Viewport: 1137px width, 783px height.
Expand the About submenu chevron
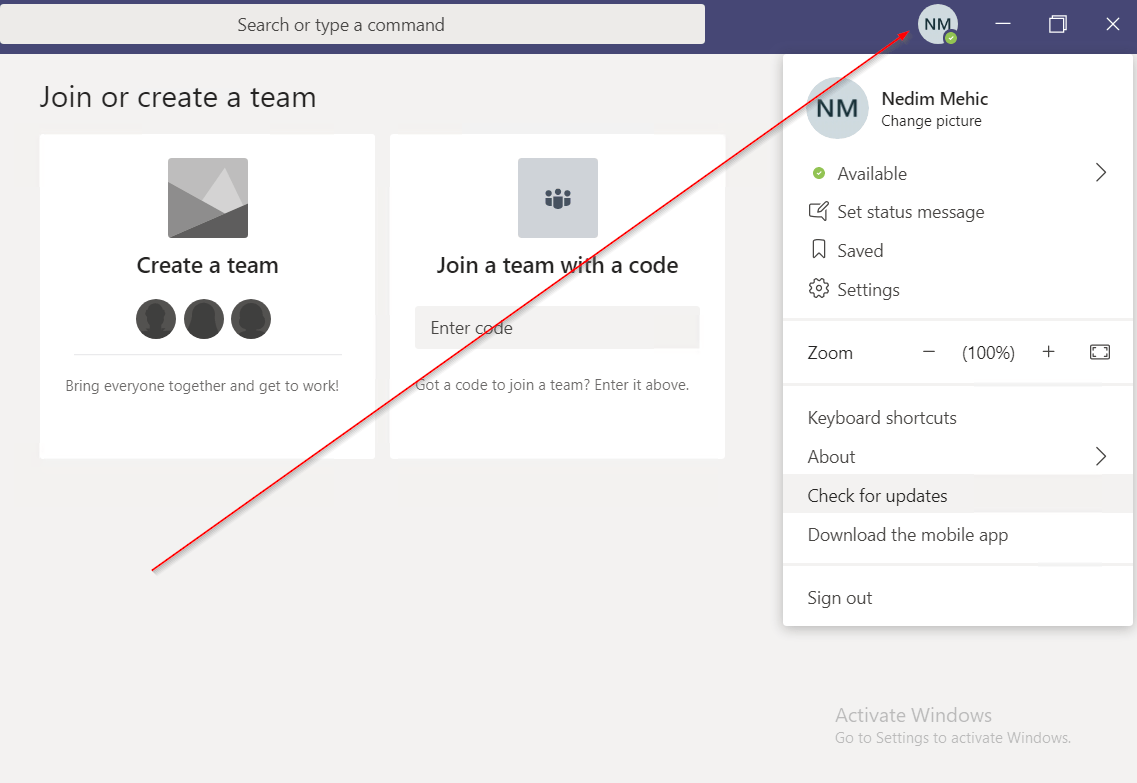pyautogui.click(x=1100, y=457)
